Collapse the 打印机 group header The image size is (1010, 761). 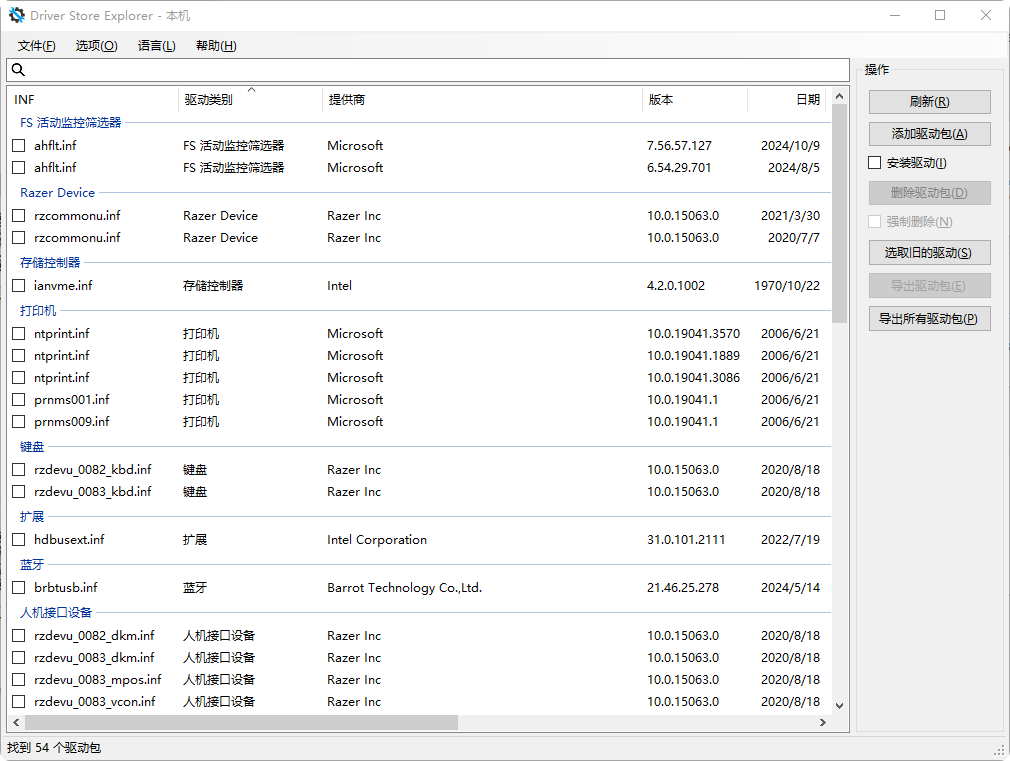pos(38,311)
